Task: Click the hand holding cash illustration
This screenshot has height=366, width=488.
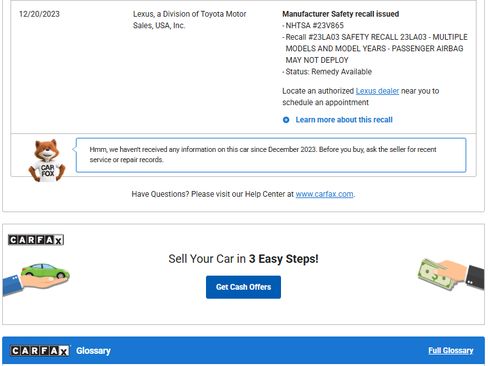Action: coord(451,275)
